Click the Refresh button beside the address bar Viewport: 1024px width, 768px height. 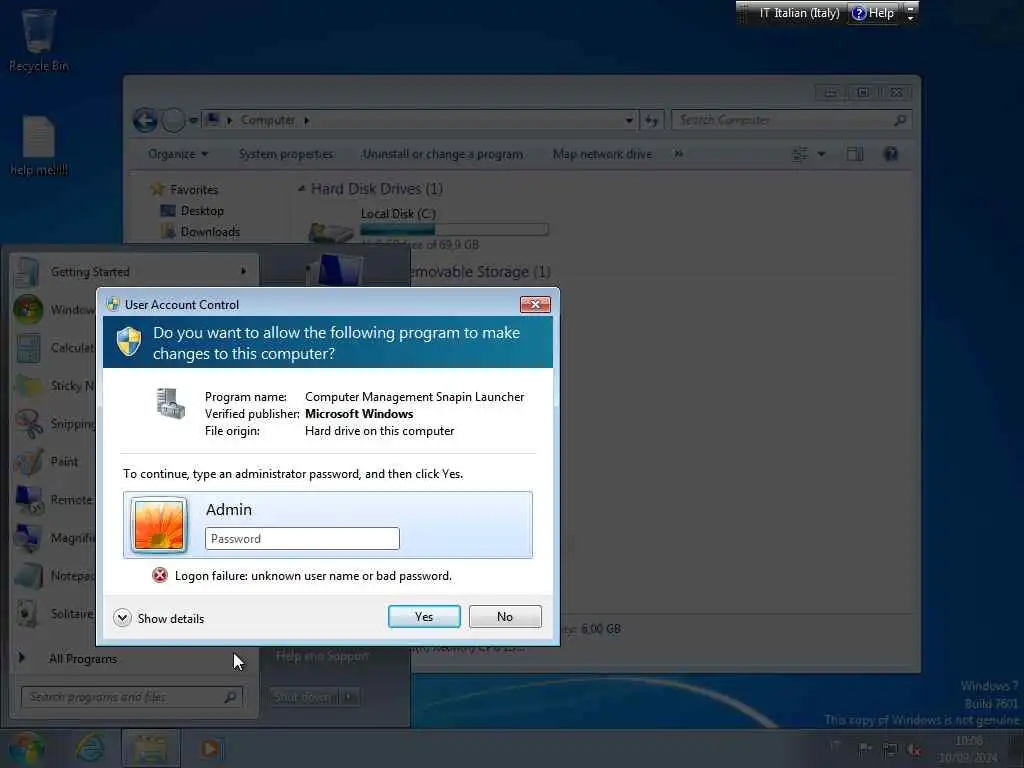652,120
